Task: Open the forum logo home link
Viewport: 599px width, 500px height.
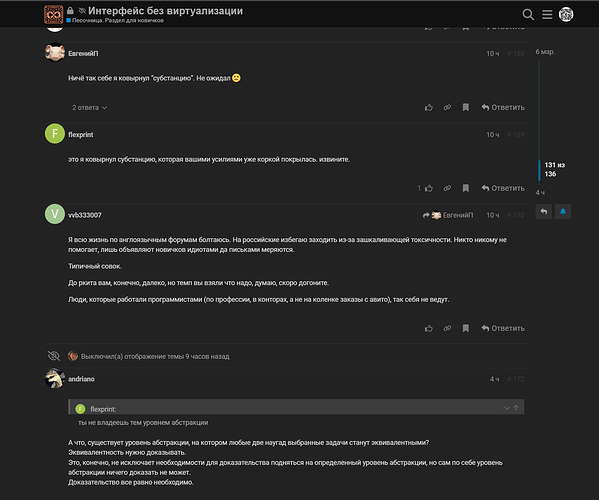Action: [53, 15]
